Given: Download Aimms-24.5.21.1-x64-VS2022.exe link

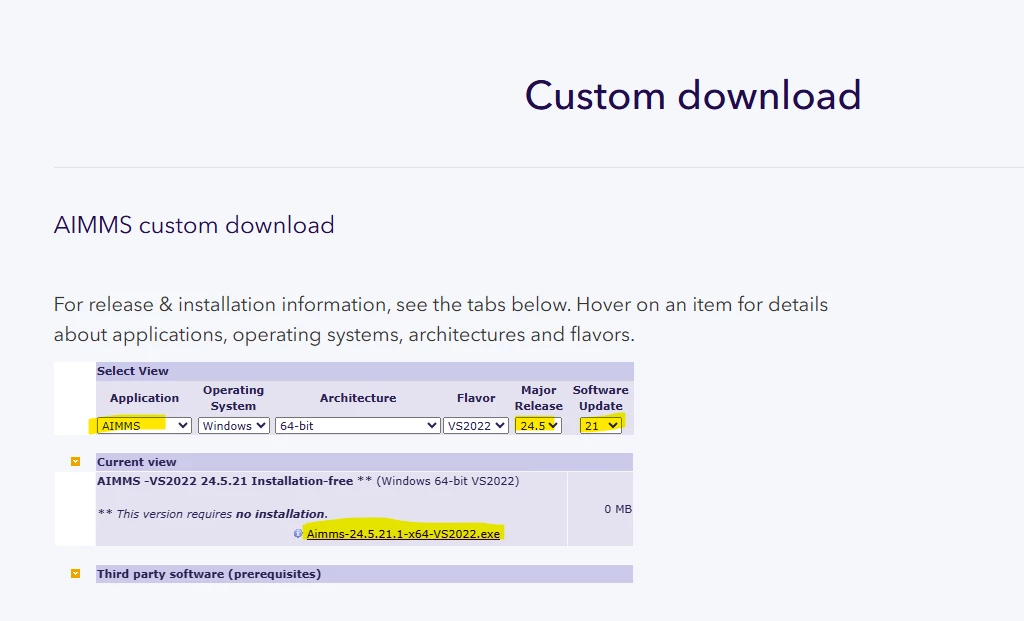Looking at the screenshot, I should click(403, 533).
